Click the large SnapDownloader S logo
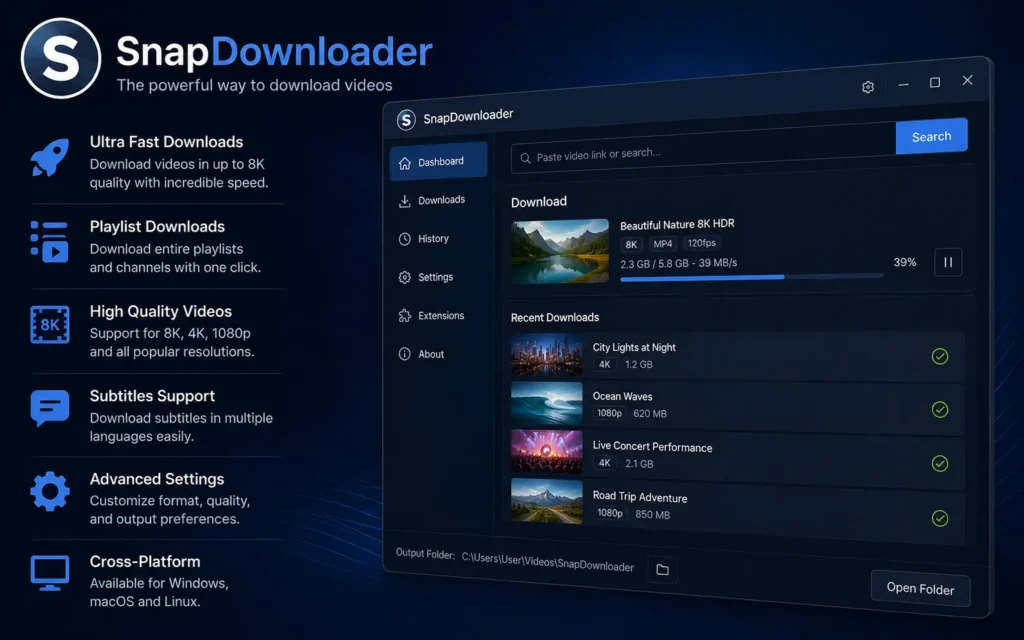Image resolution: width=1024 pixels, height=640 pixels. (61, 58)
